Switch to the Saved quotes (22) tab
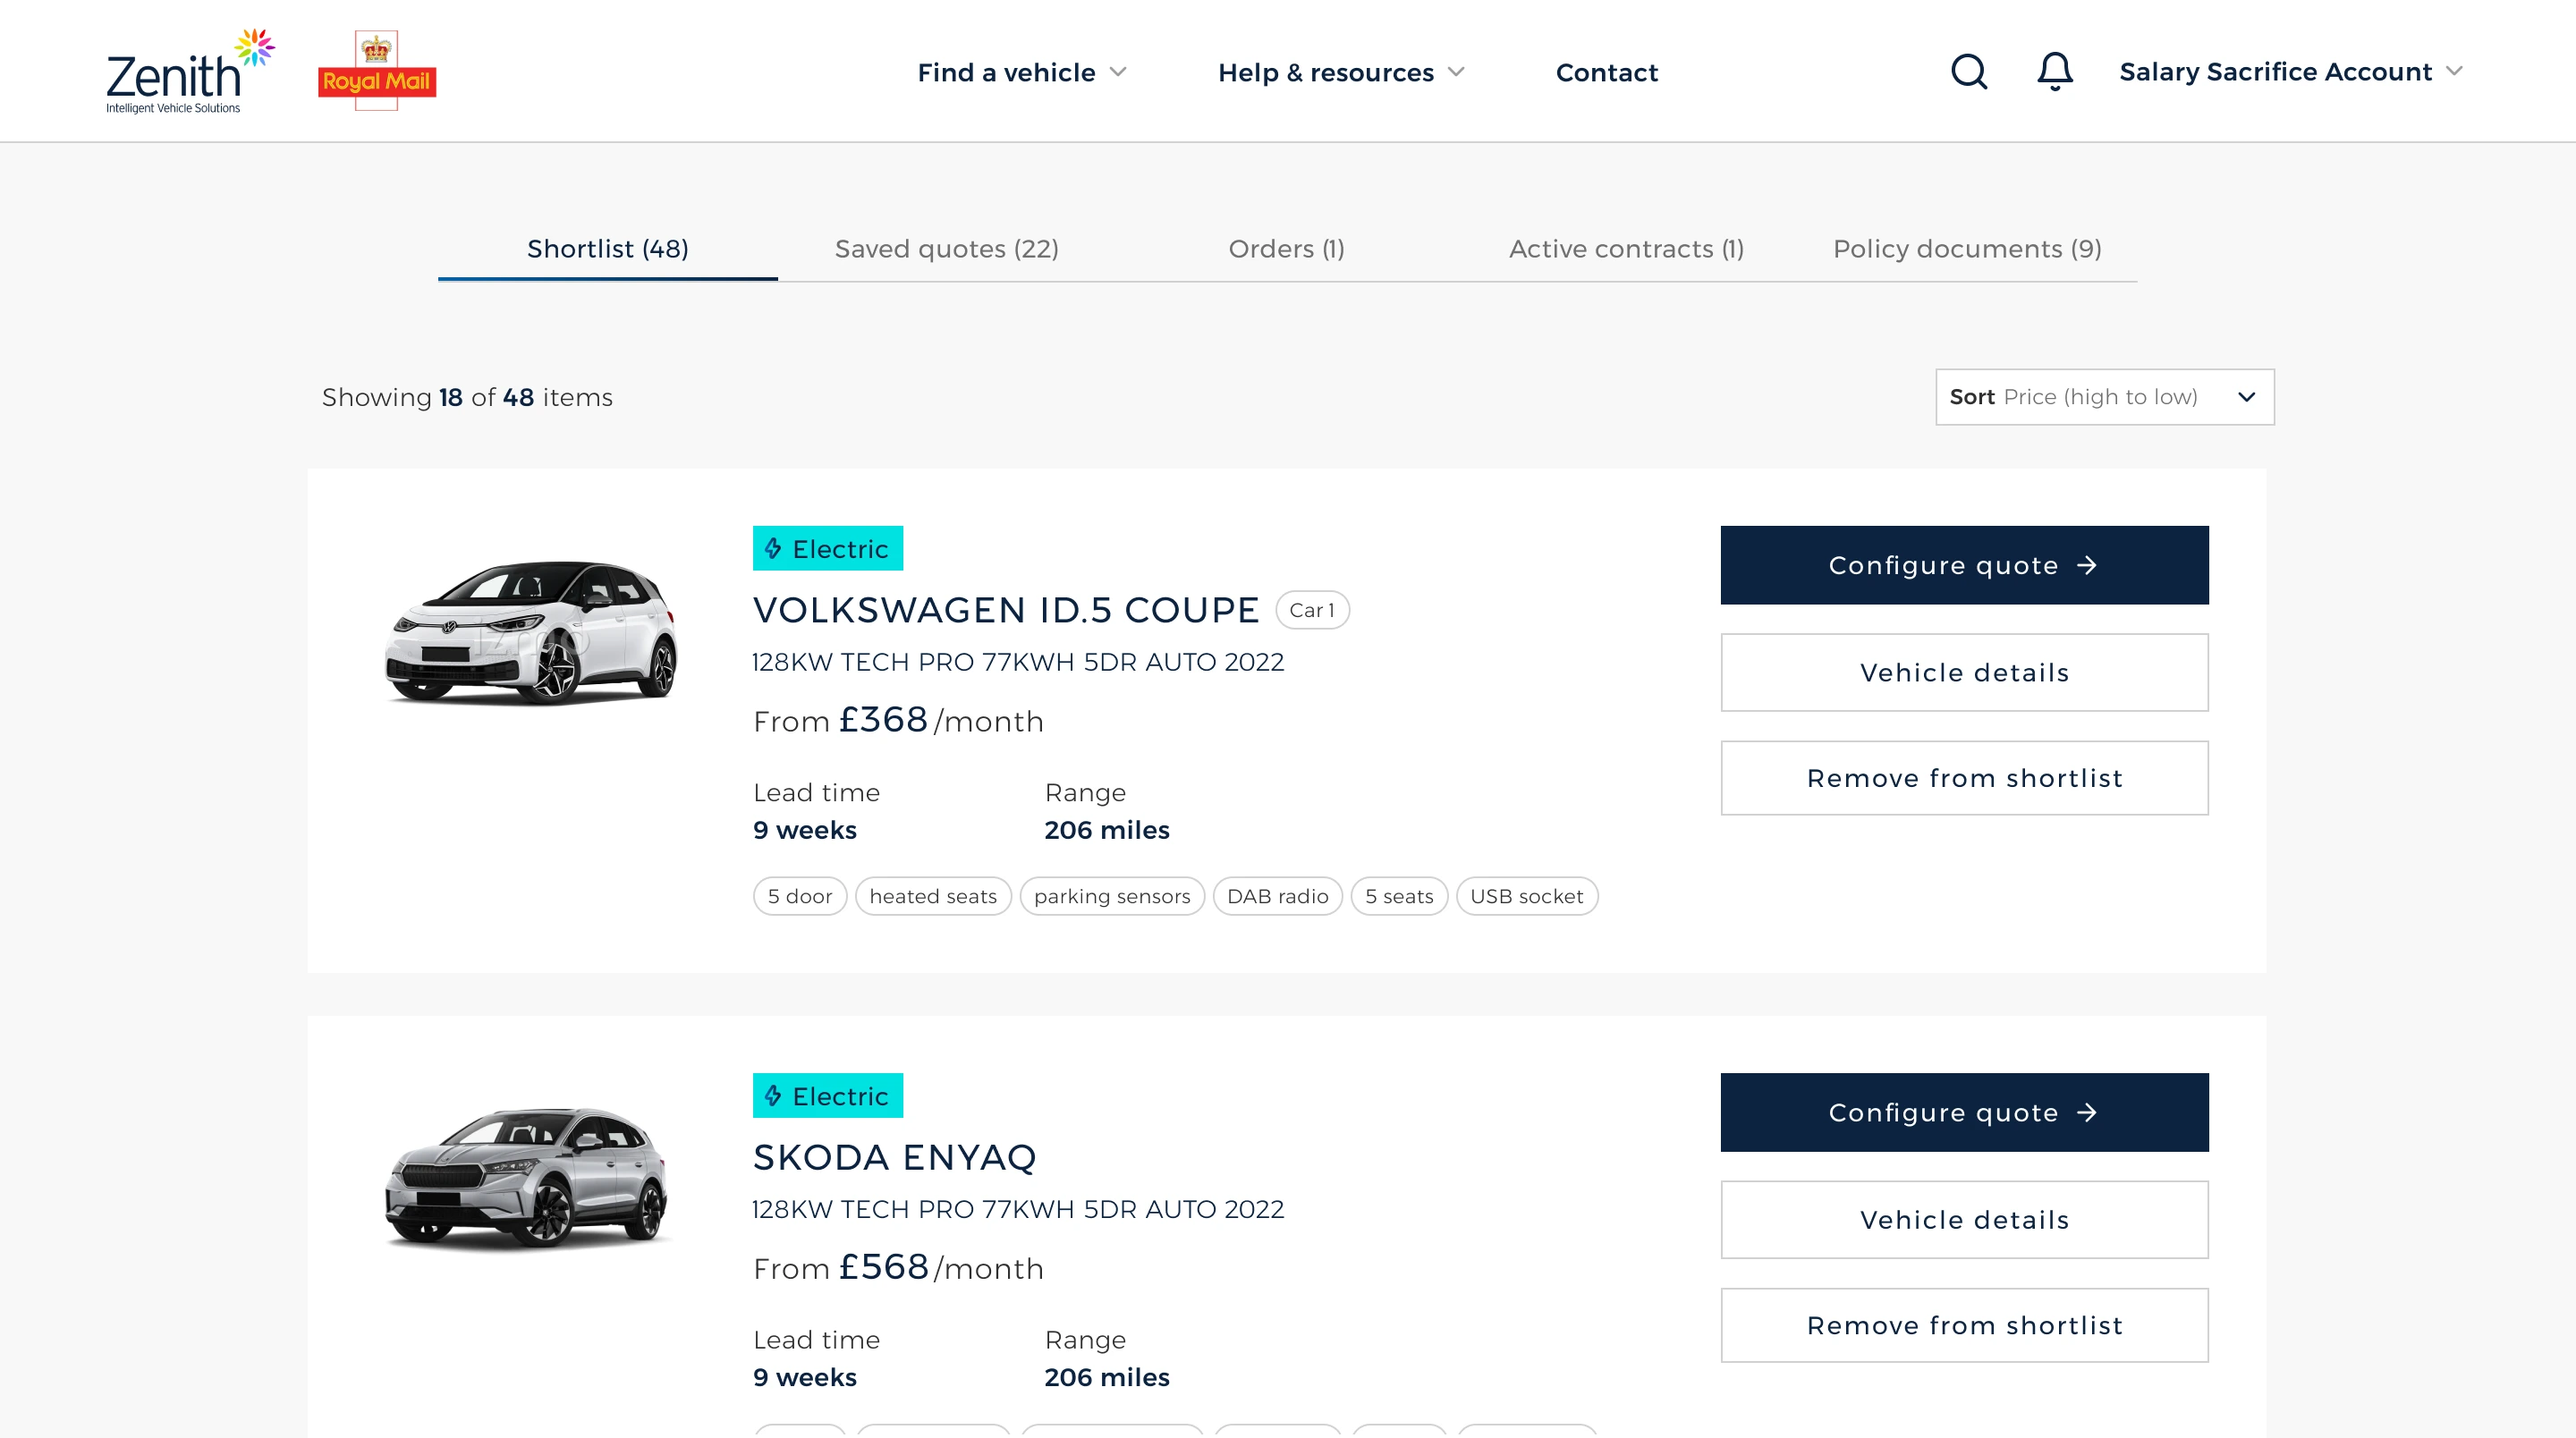The height and width of the screenshot is (1438, 2576). pos(947,249)
